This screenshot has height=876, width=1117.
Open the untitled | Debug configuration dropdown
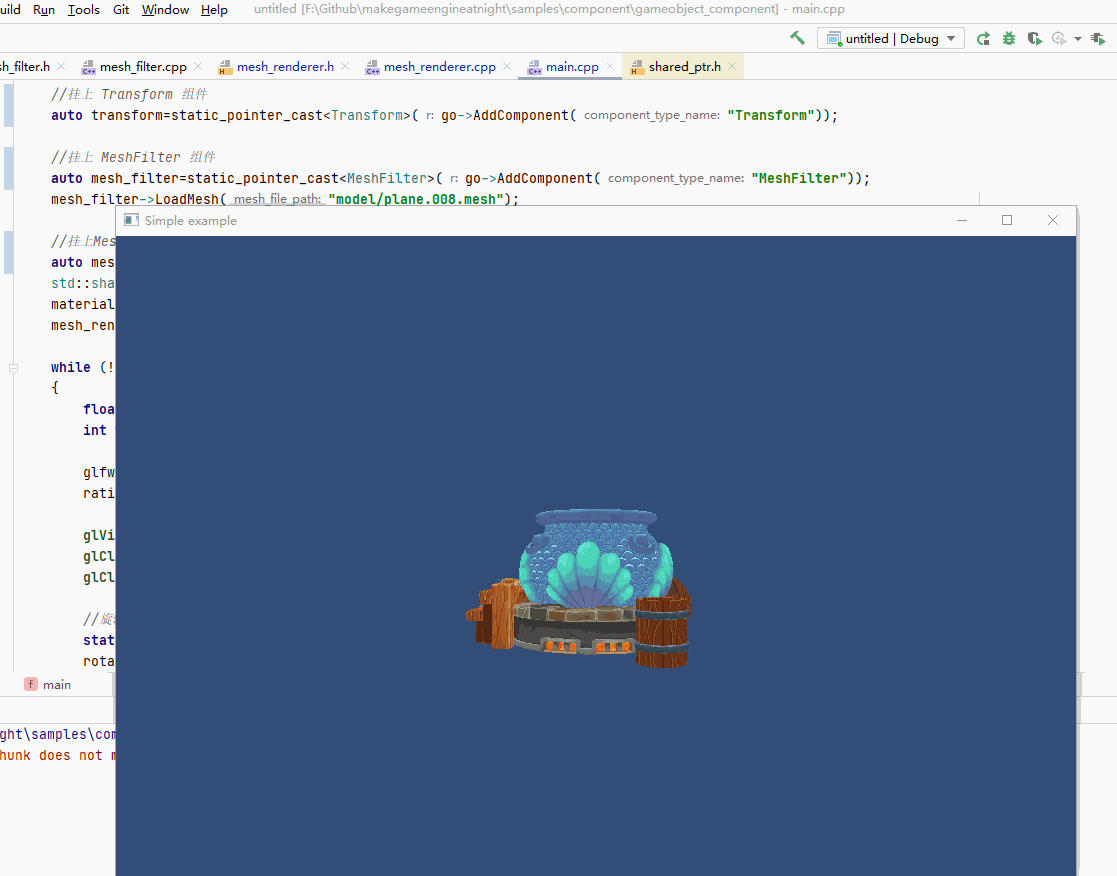click(x=891, y=38)
